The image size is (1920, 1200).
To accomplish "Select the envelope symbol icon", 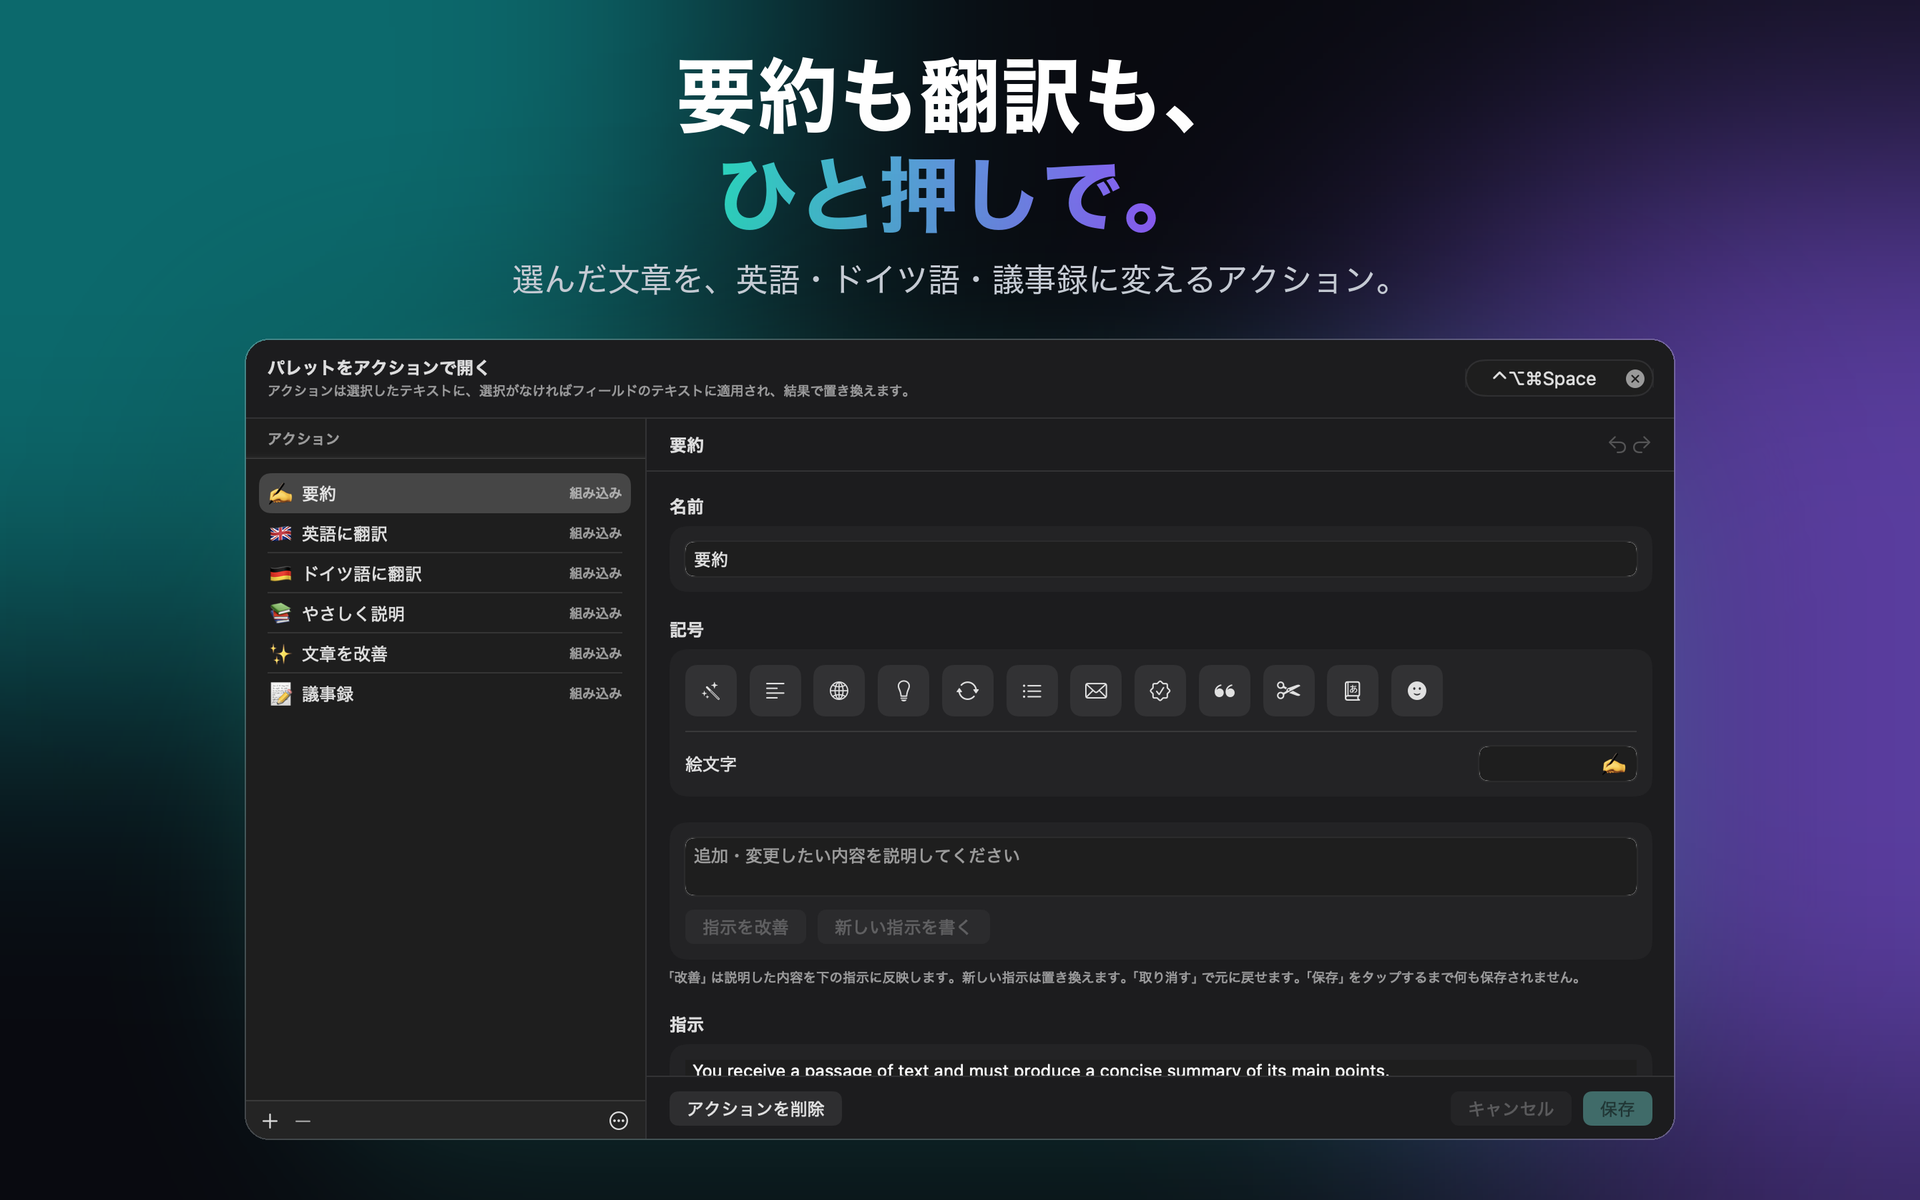I will (1096, 691).
